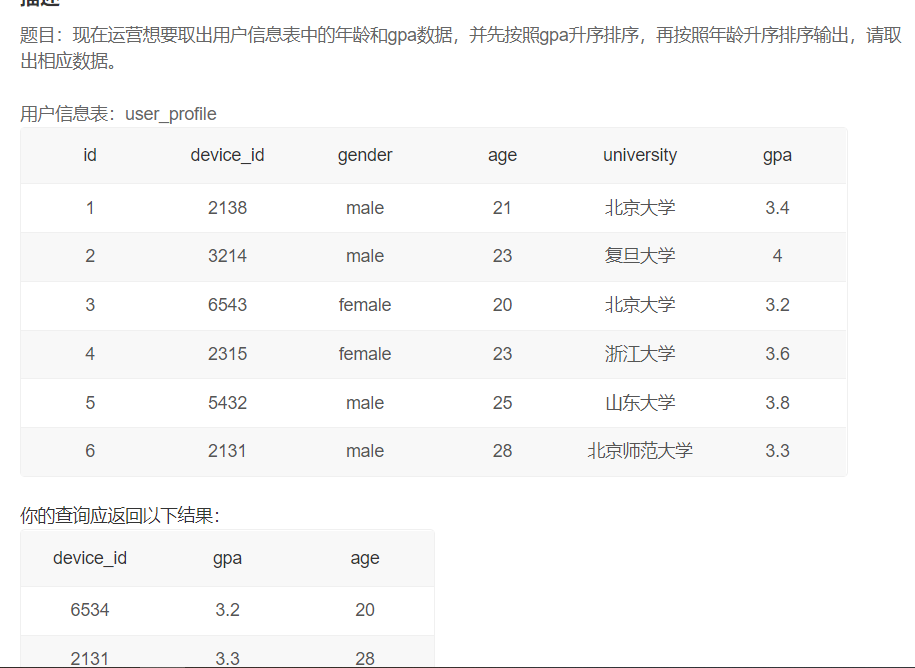Click the gpa value 3.4
This screenshot has width=915, height=668.
[x=777, y=208]
